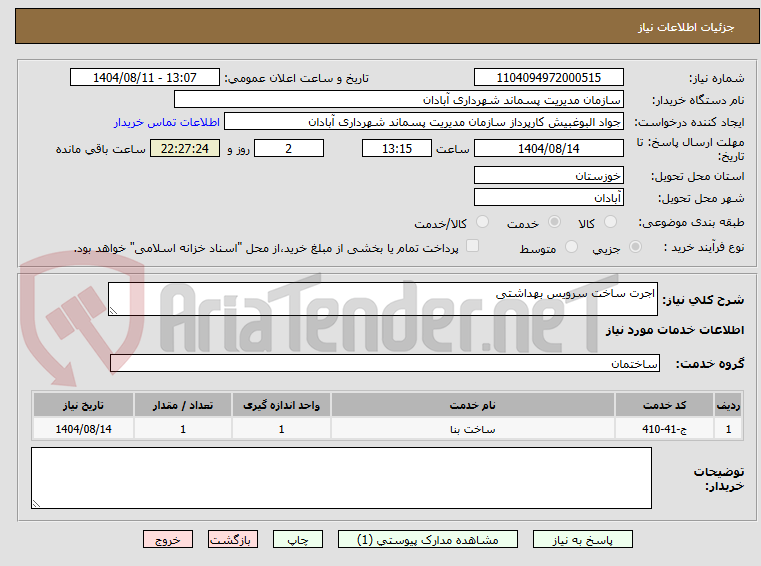Image resolution: width=761 pixels, height=566 pixels.
Task: Select the خدمت radio button
Action: pos(554,222)
